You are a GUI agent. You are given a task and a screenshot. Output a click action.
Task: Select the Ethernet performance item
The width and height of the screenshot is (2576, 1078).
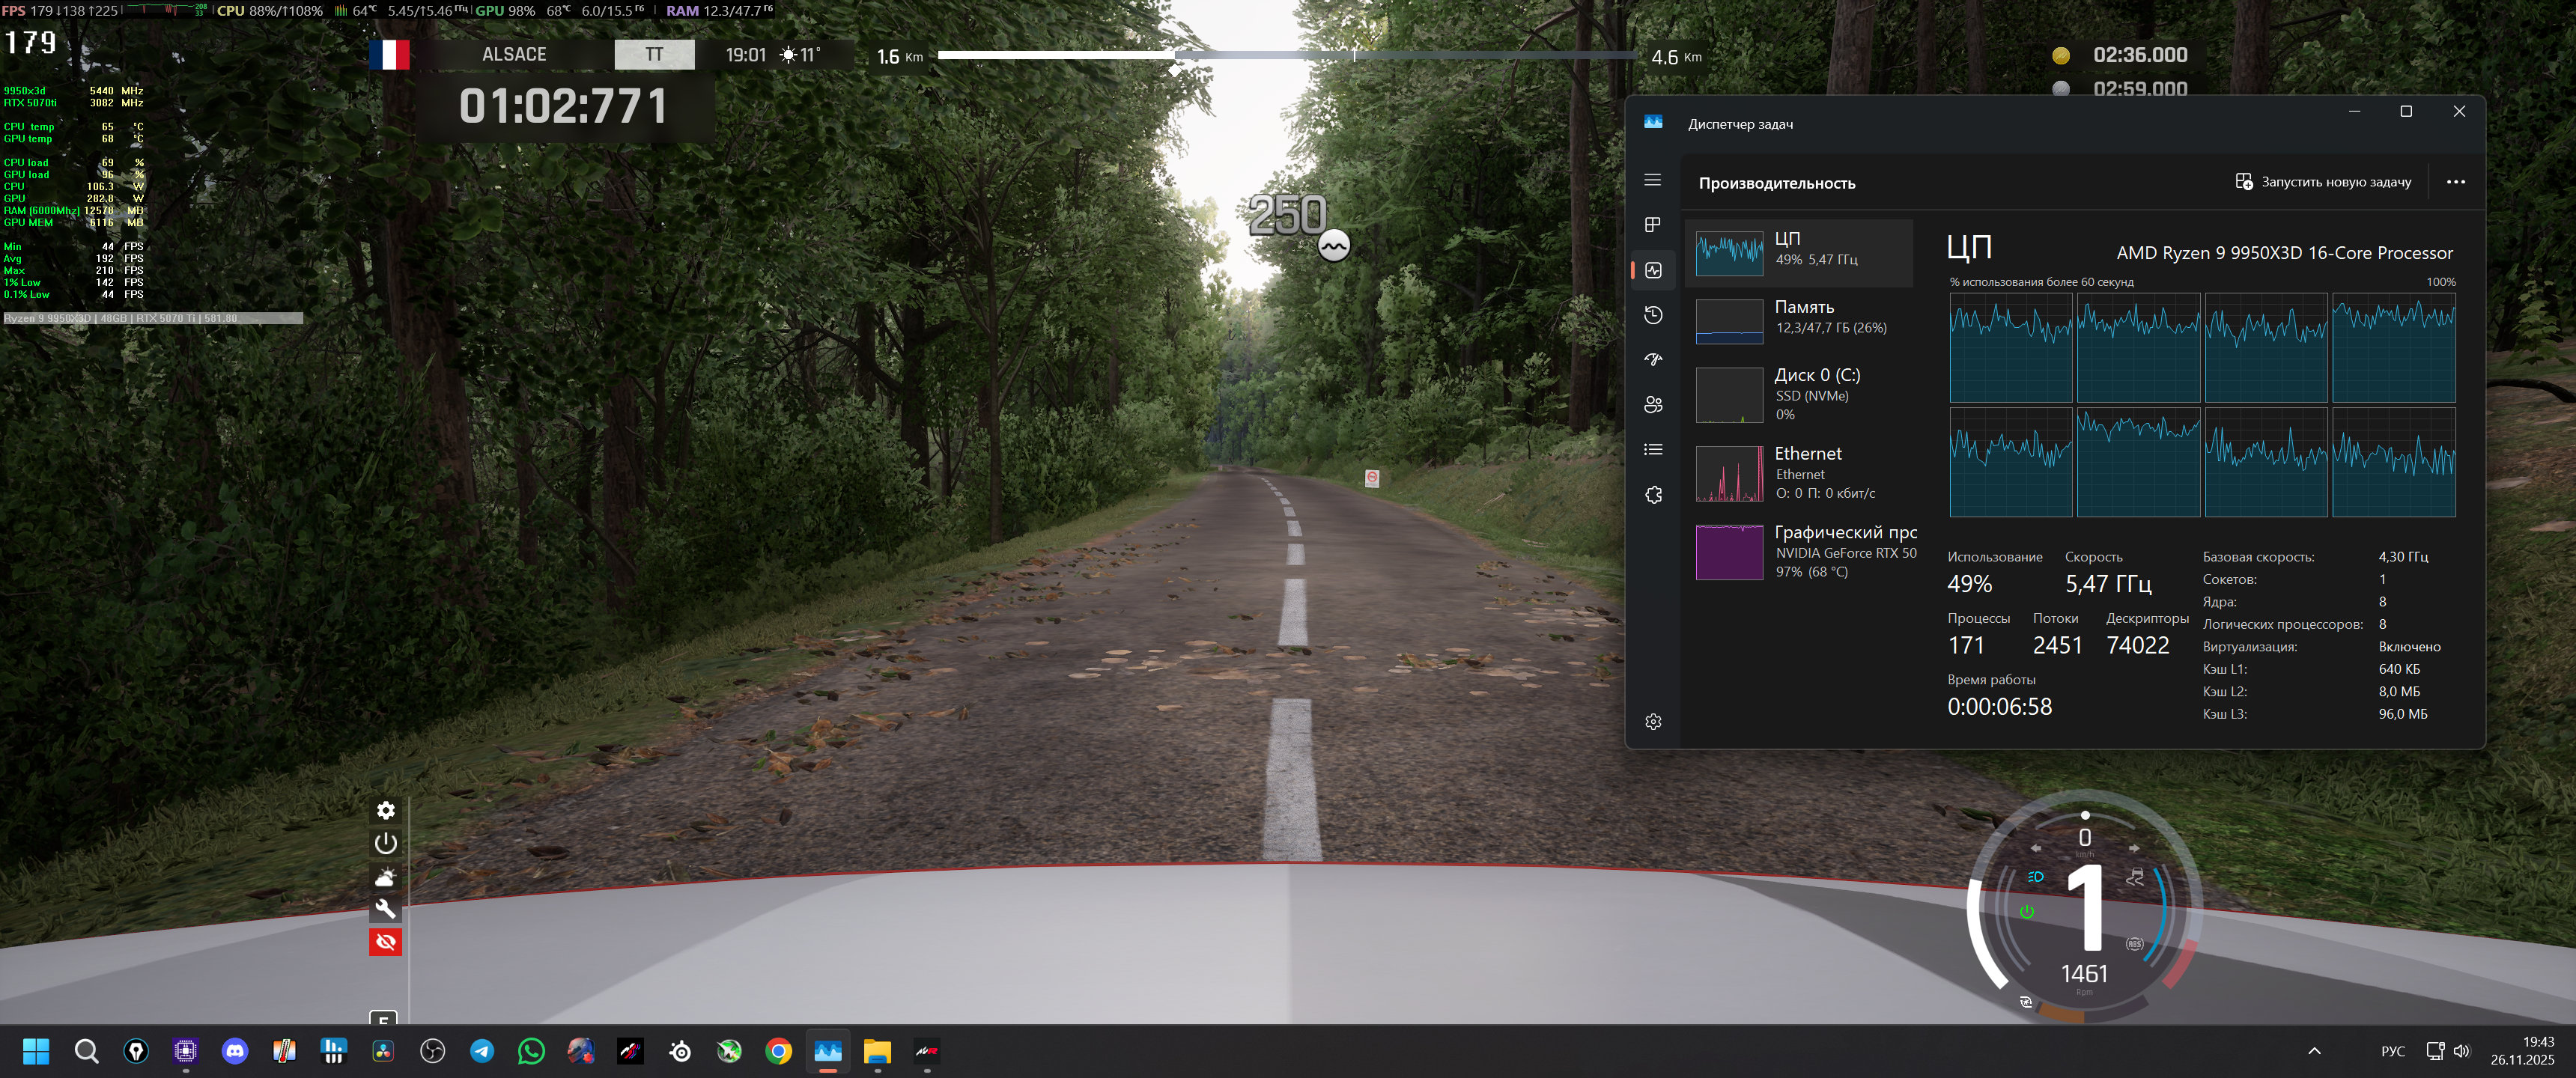tap(1800, 473)
